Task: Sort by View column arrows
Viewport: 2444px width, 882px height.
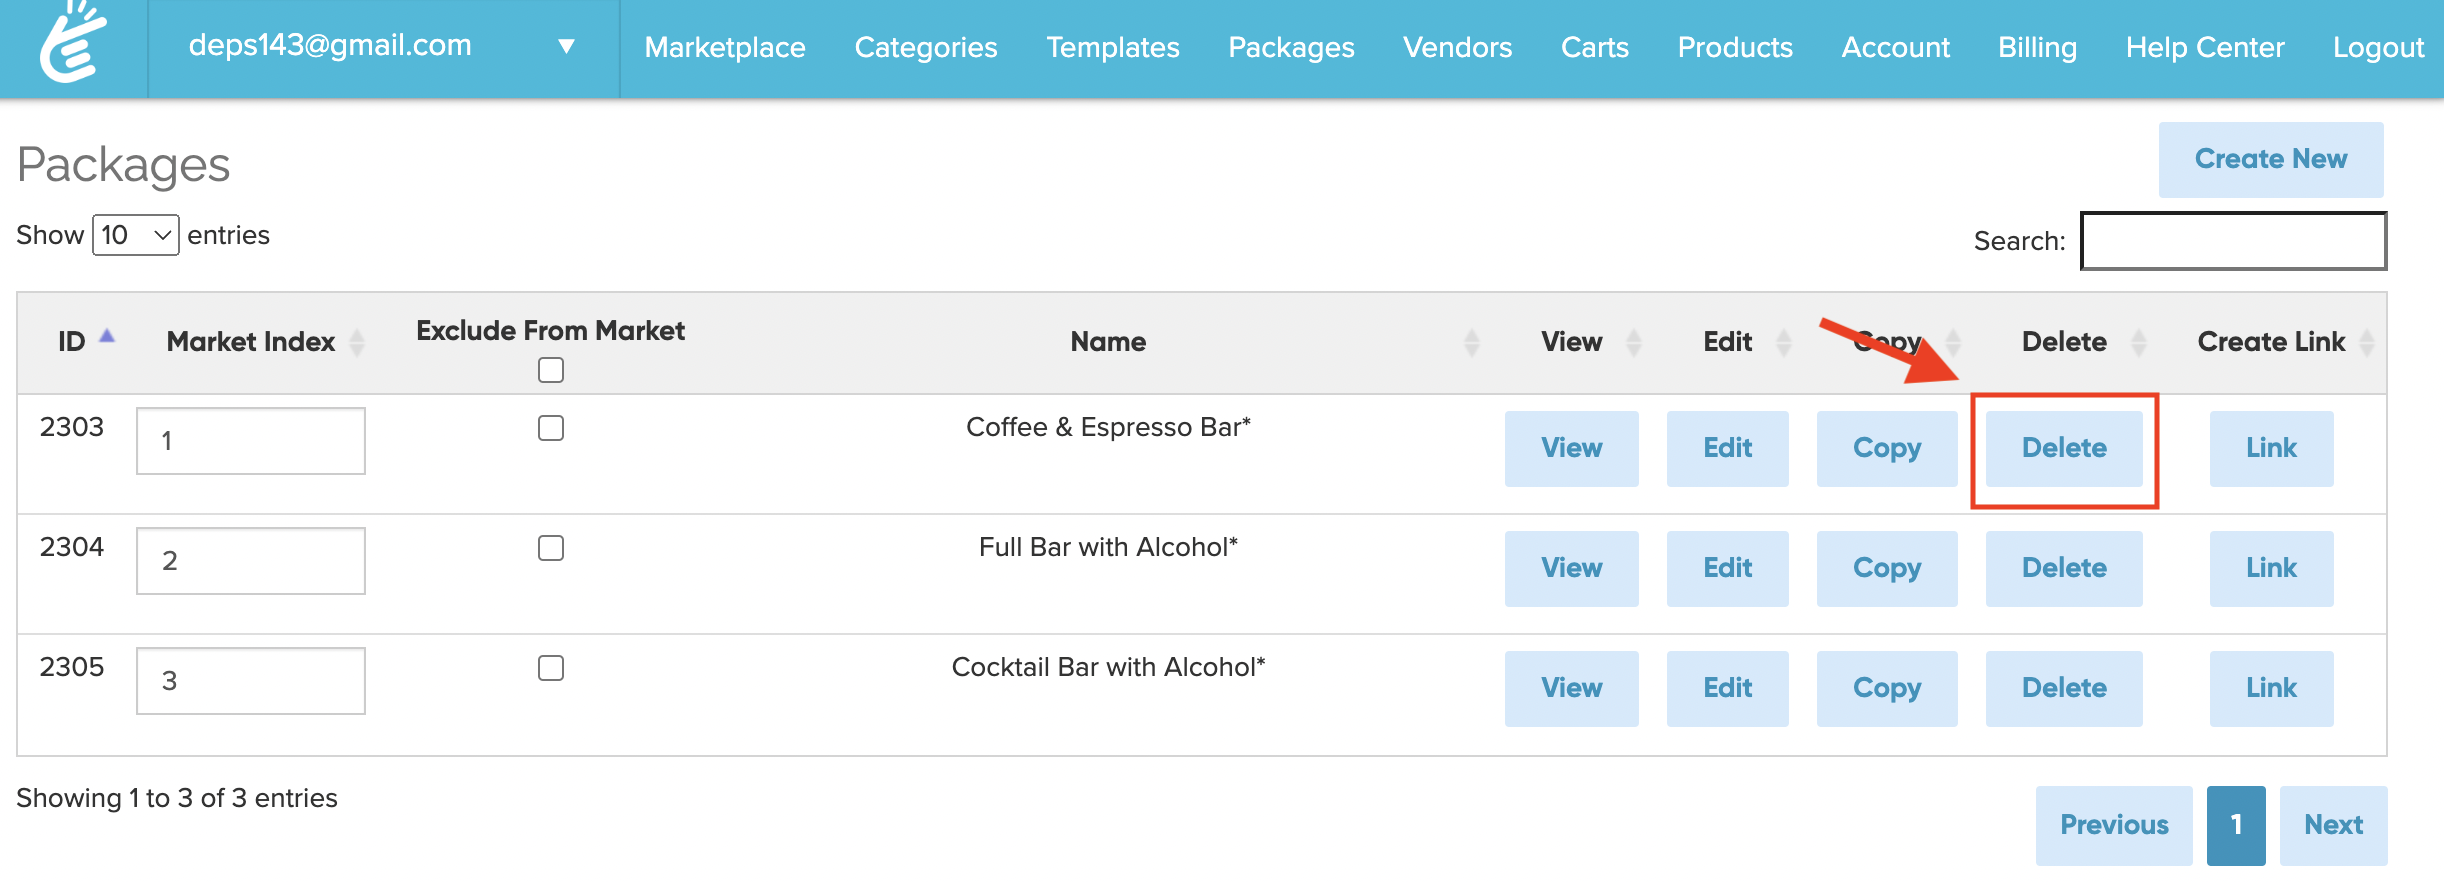Action: 1634,343
